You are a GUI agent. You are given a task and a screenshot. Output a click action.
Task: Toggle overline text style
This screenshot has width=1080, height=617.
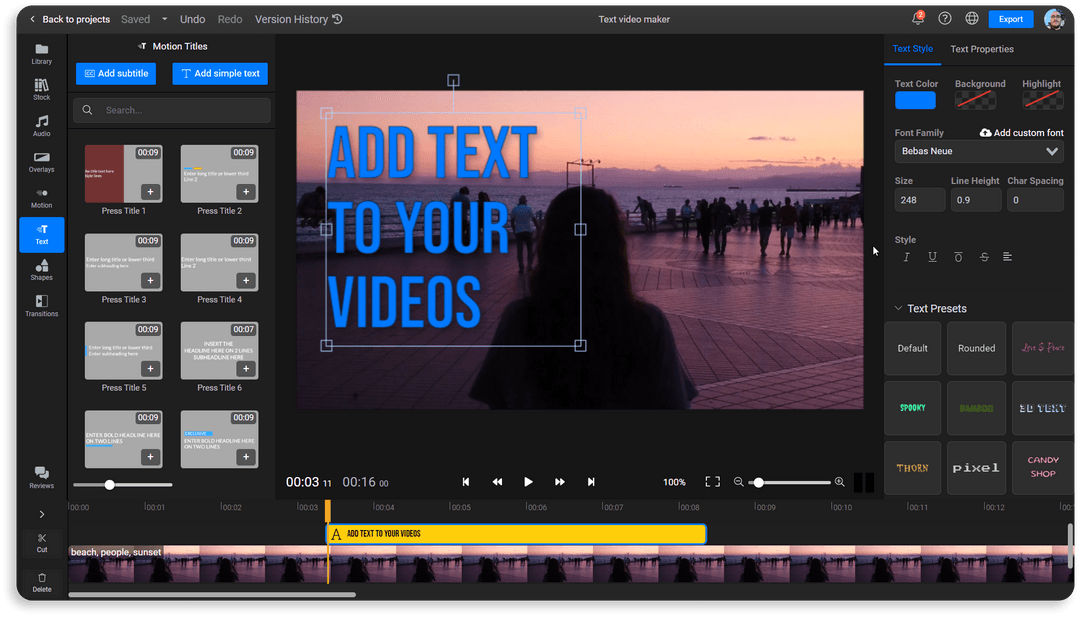coord(958,257)
